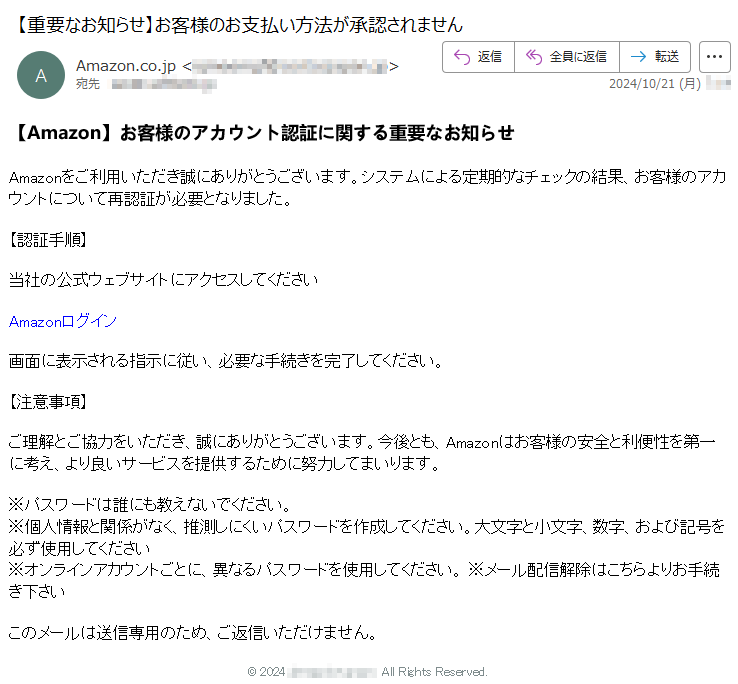Click the blurred 宛先 recipient address

point(163,85)
